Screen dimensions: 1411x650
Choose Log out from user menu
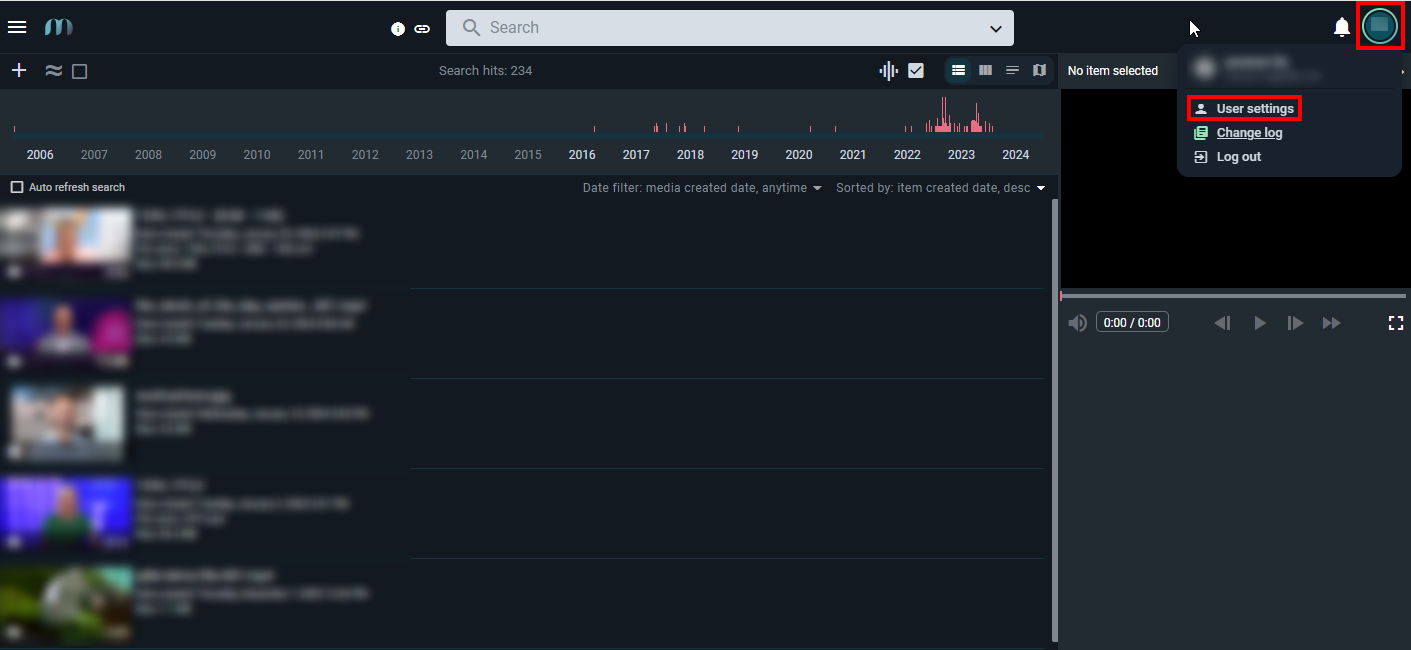click(x=1238, y=157)
